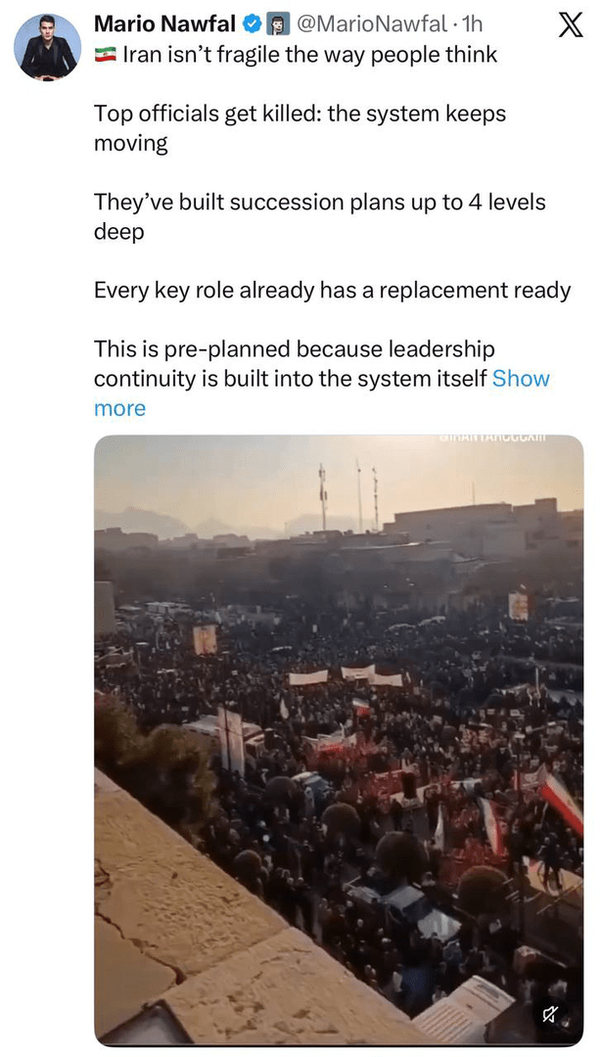The width and height of the screenshot is (600, 1057).
Task: Click the blue verified checkmark badge
Action: point(255,24)
